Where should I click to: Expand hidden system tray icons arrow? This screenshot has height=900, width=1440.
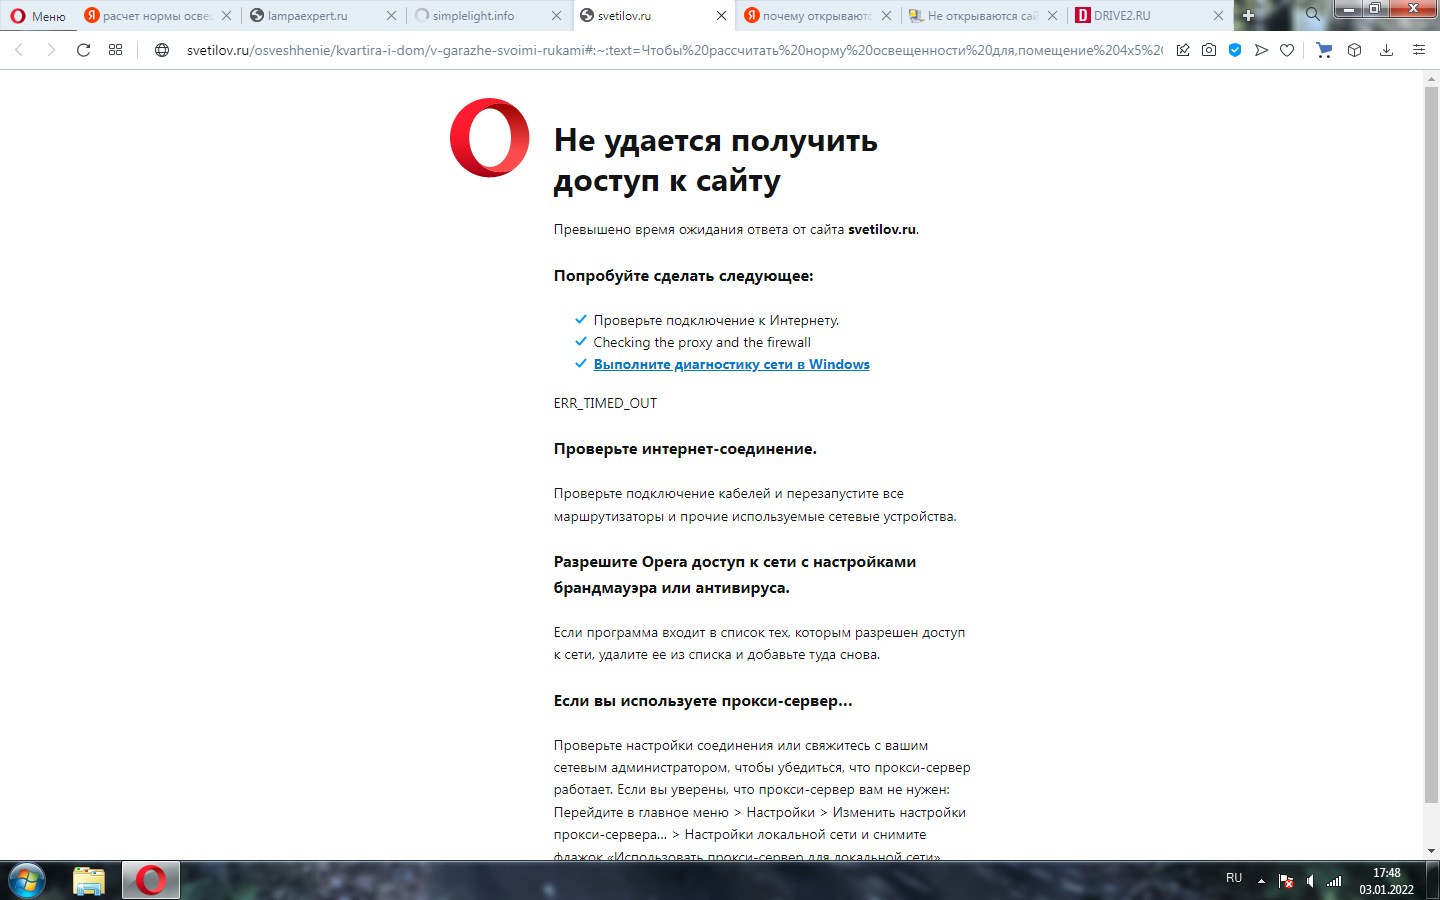1261,881
